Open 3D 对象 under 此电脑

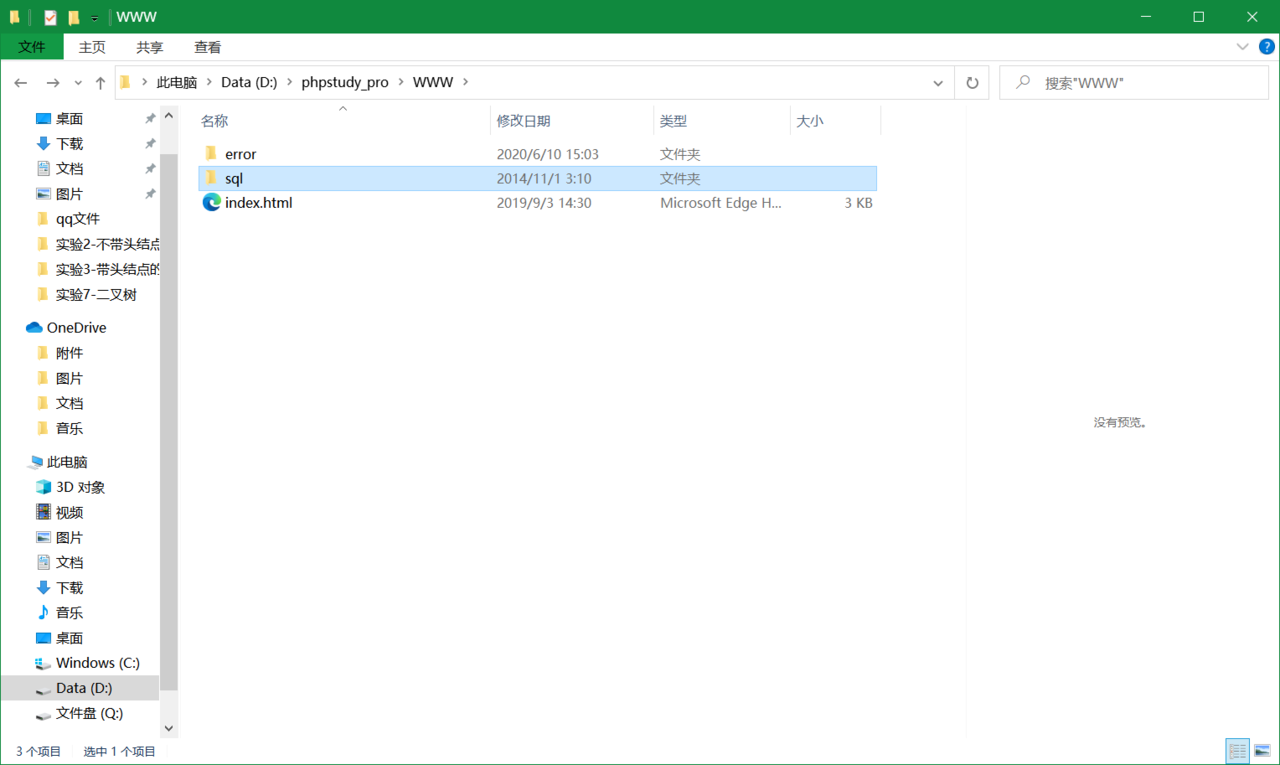point(80,488)
